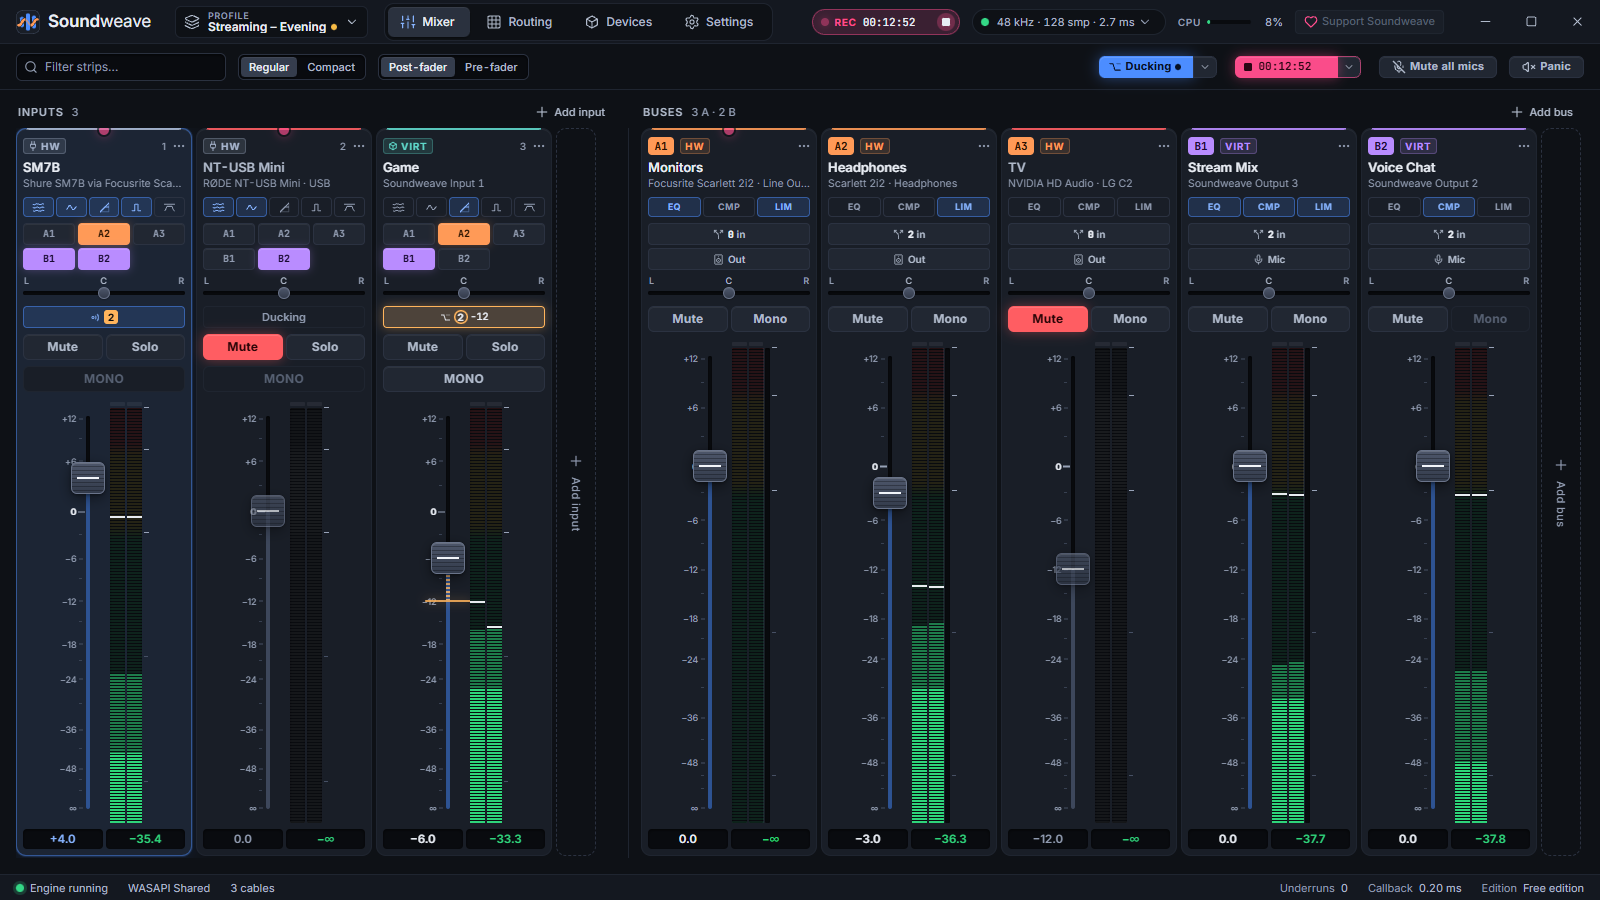Open Game strip ducking -12 settings
The height and width of the screenshot is (900, 1600).
pyautogui.click(x=464, y=317)
